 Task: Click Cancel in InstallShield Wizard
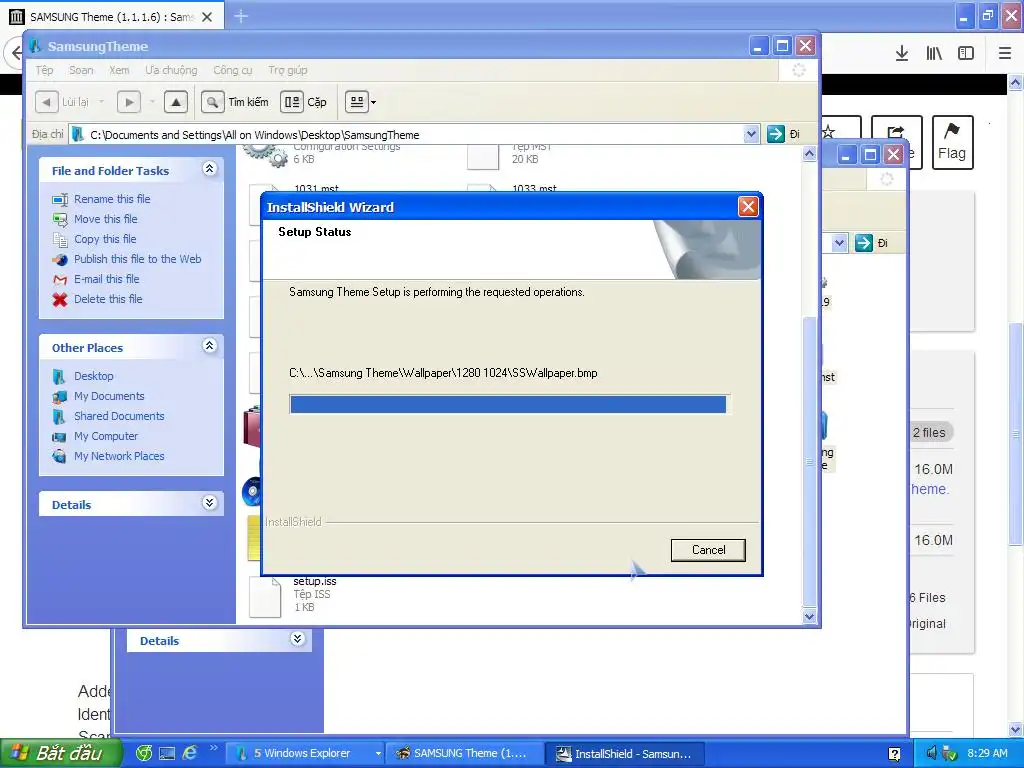(708, 550)
